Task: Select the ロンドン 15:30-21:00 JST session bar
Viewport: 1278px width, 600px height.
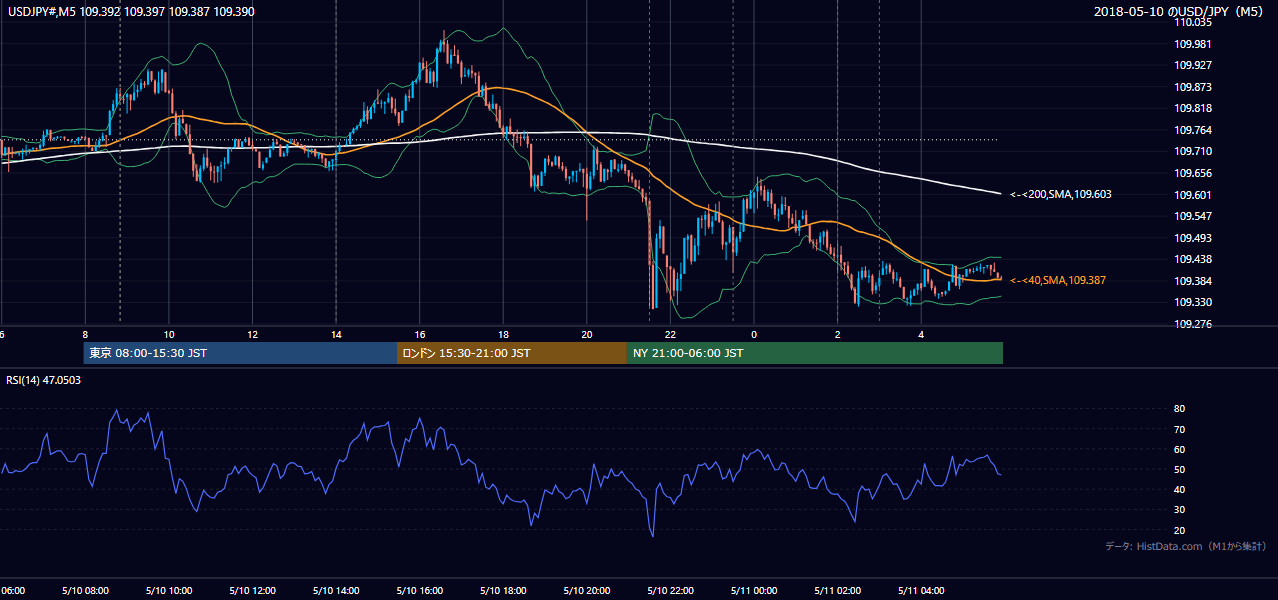Action: (x=512, y=353)
